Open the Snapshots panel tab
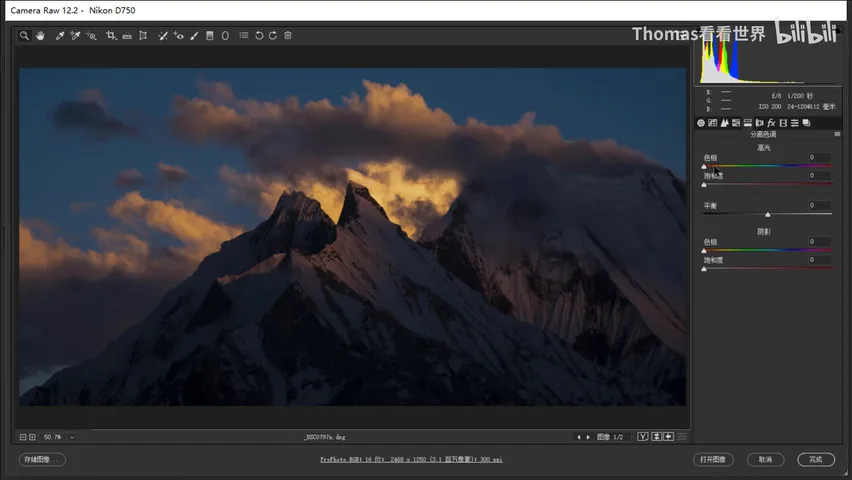The width and height of the screenshot is (852, 480). (806, 123)
